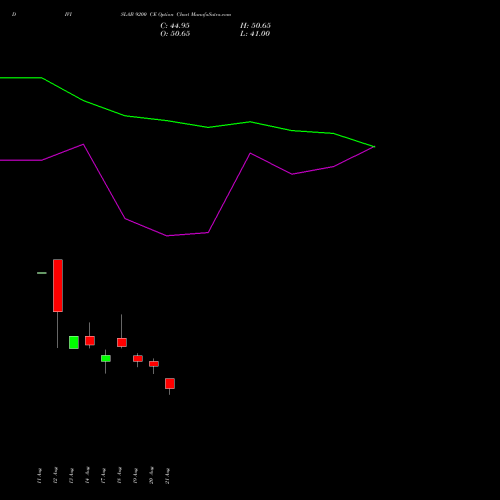The width and height of the screenshot is (500, 500).
Task: Select the red candle for 18 Aug
Action: 122,342
